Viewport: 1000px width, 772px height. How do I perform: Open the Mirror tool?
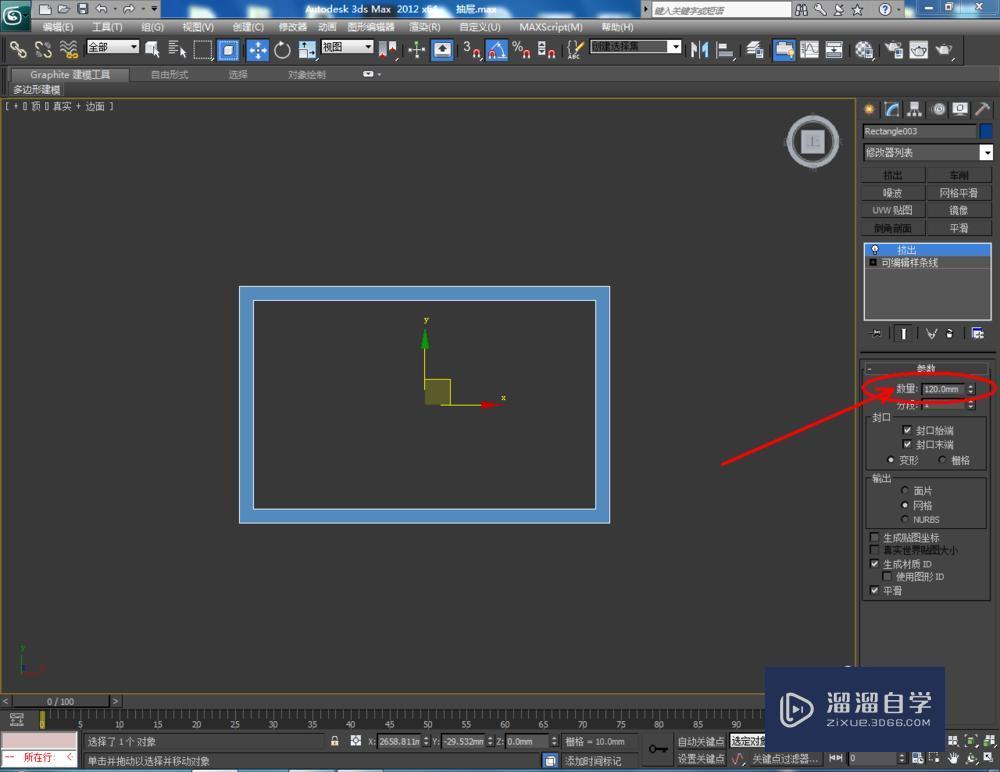(700, 46)
